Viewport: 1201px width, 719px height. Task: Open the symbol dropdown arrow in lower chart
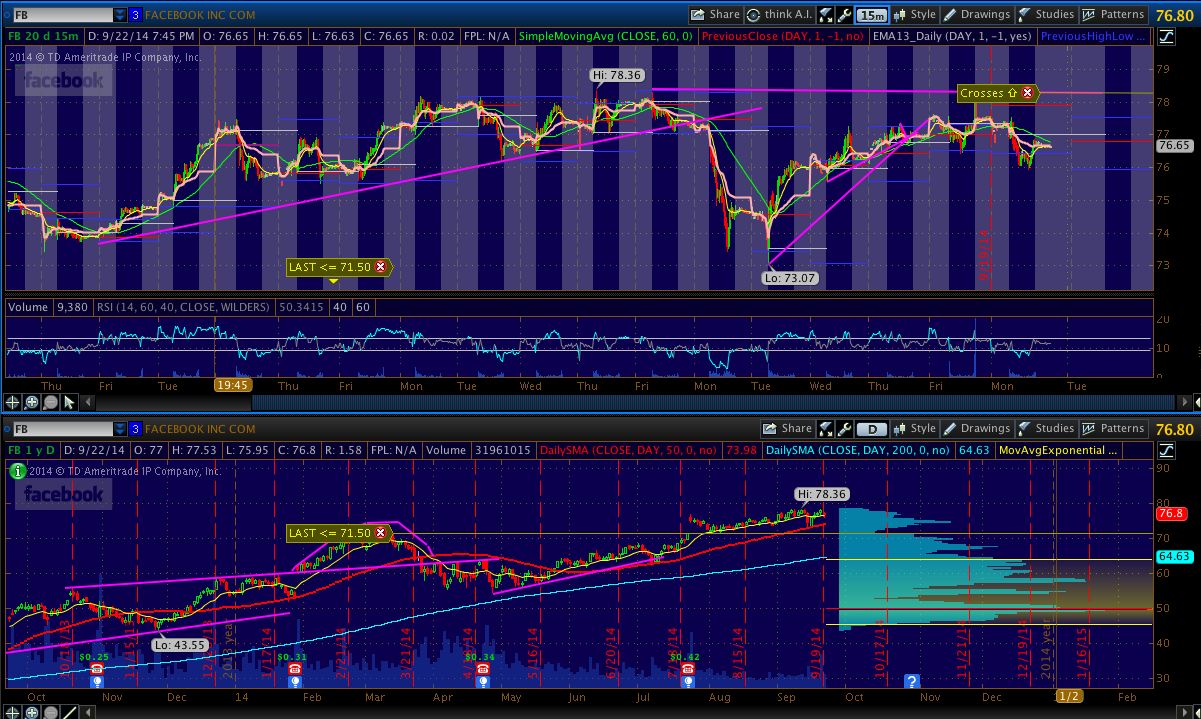(120, 429)
